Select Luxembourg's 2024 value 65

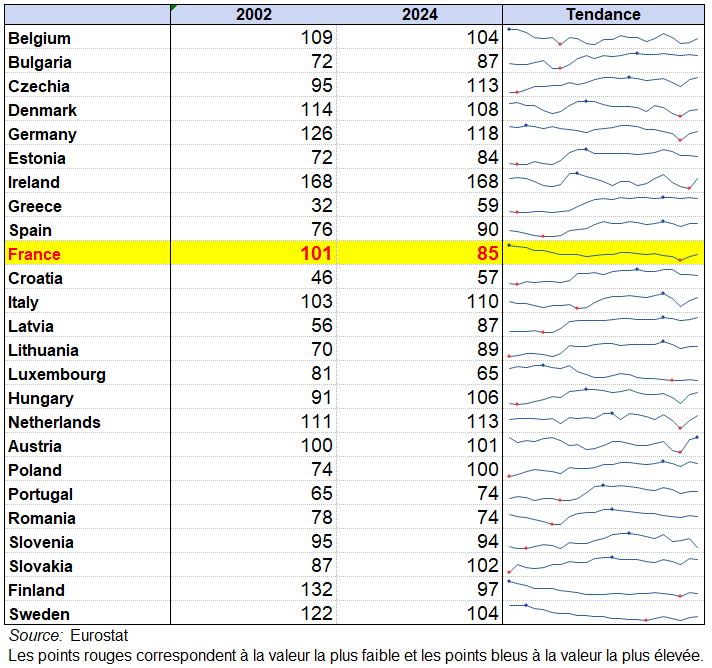click(488, 374)
